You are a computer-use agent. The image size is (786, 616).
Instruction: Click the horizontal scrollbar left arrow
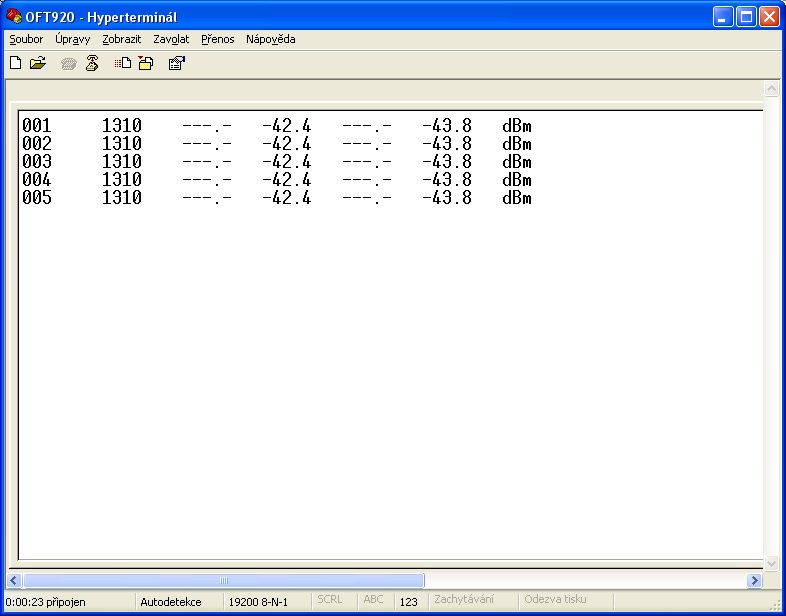tap(14, 580)
